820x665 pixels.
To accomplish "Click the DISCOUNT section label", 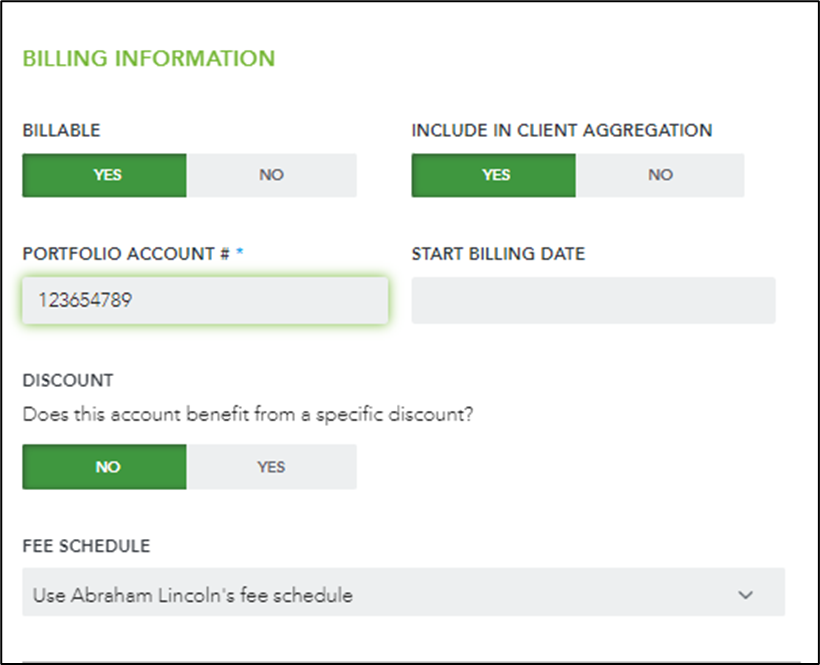I will 68,380.
